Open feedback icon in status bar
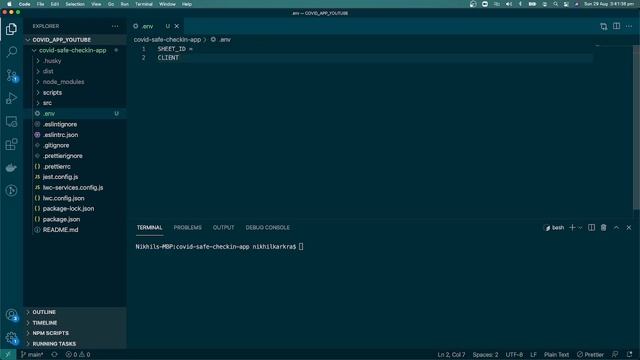640x360 pixels. click(615, 355)
